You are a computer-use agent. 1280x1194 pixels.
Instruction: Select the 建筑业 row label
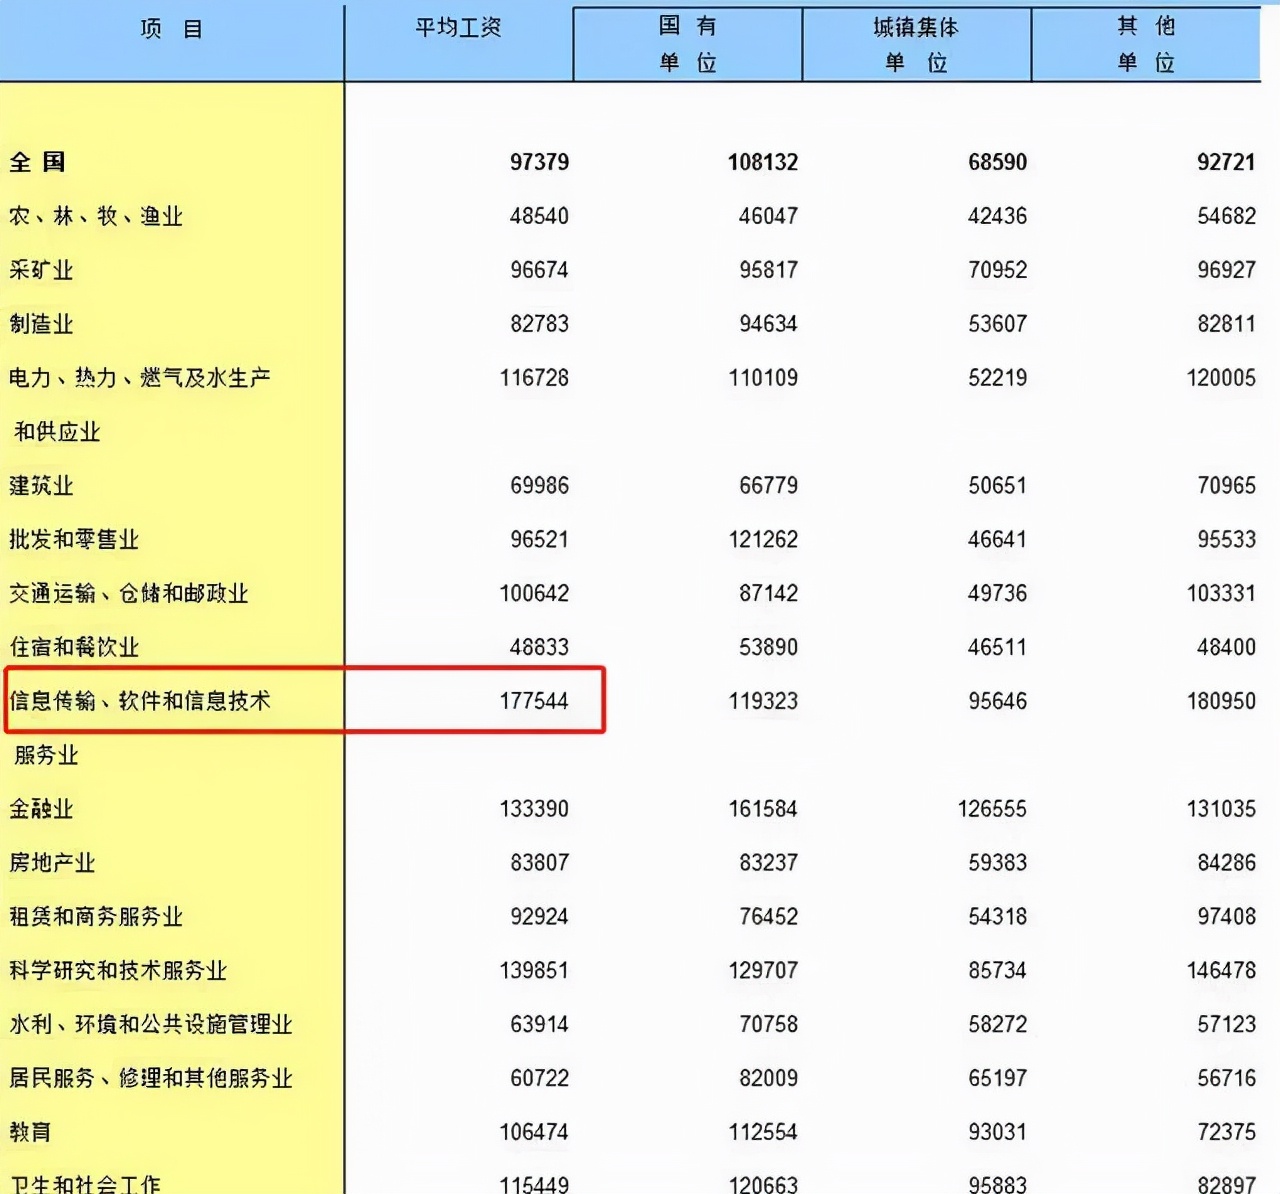pos(40,485)
